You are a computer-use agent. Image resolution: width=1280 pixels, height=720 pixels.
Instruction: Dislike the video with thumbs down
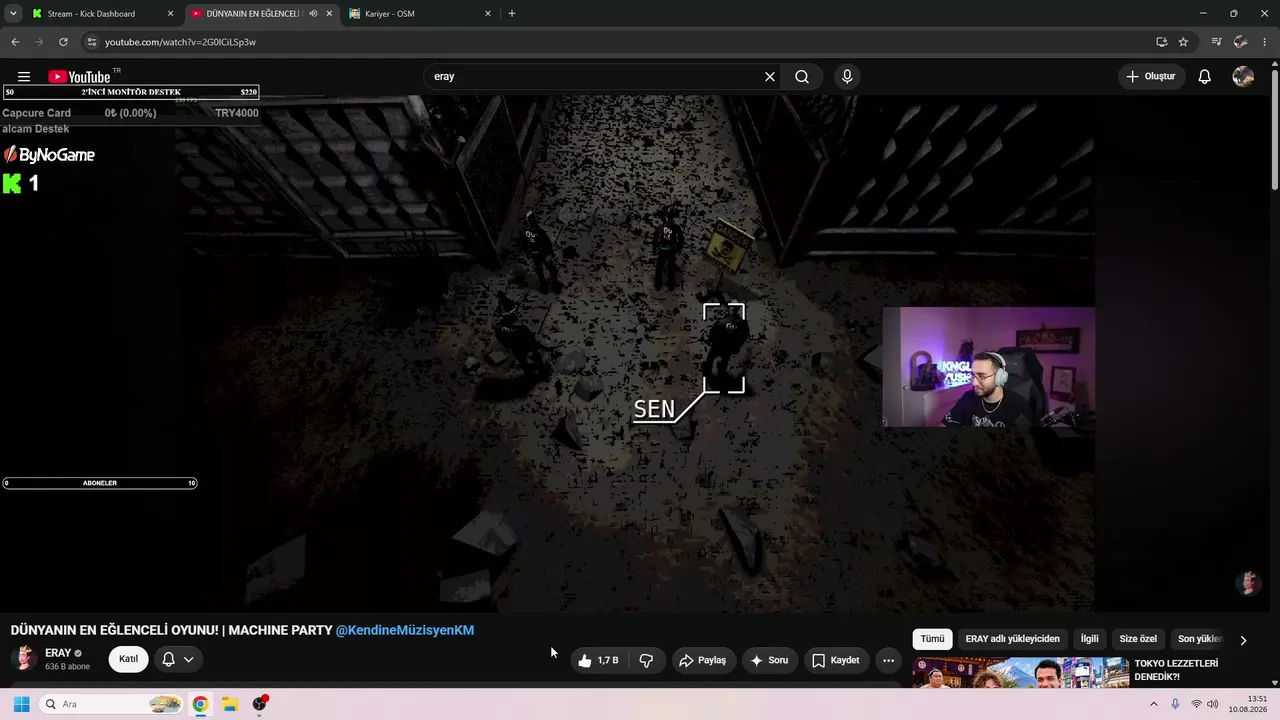pyautogui.click(x=646, y=660)
